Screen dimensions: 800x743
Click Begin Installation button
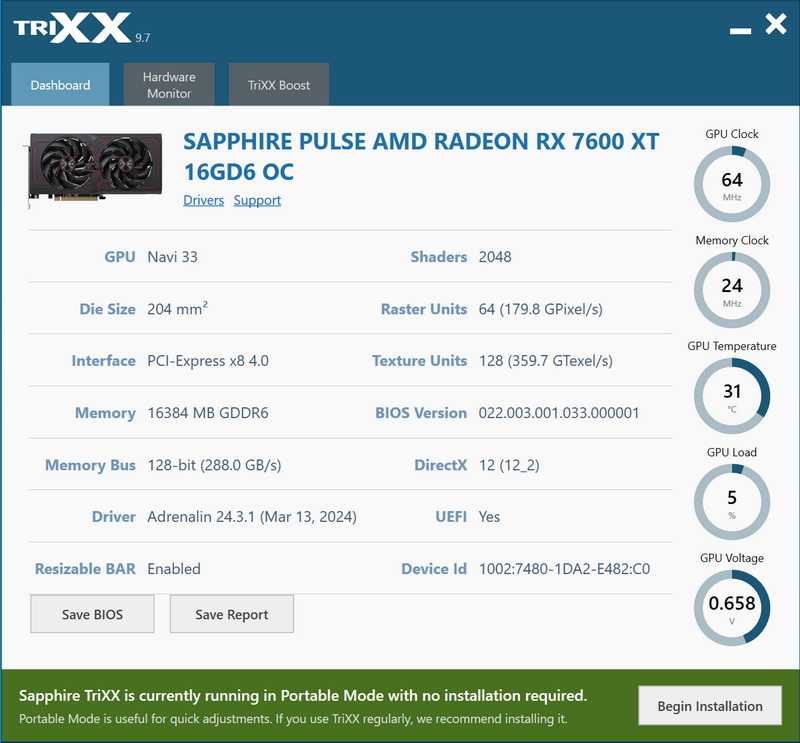pos(710,706)
